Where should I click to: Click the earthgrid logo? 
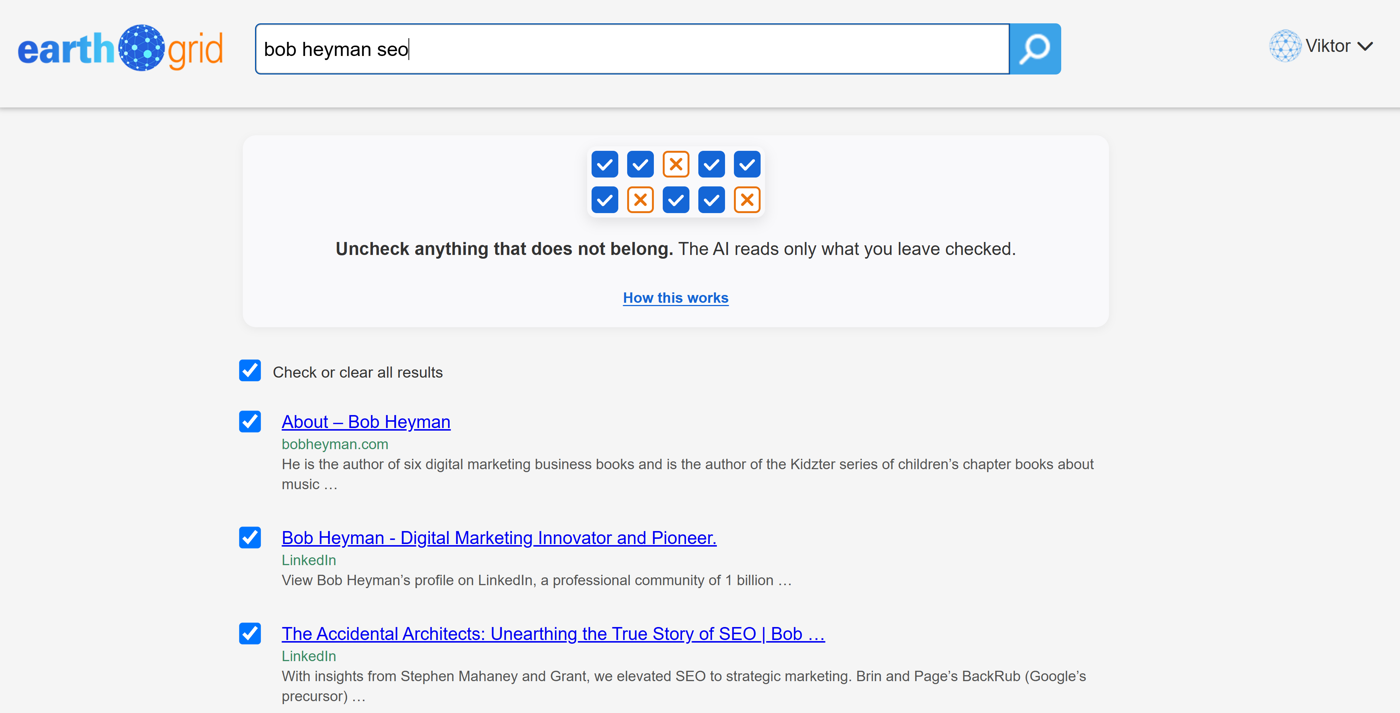click(x=120, y=48)
